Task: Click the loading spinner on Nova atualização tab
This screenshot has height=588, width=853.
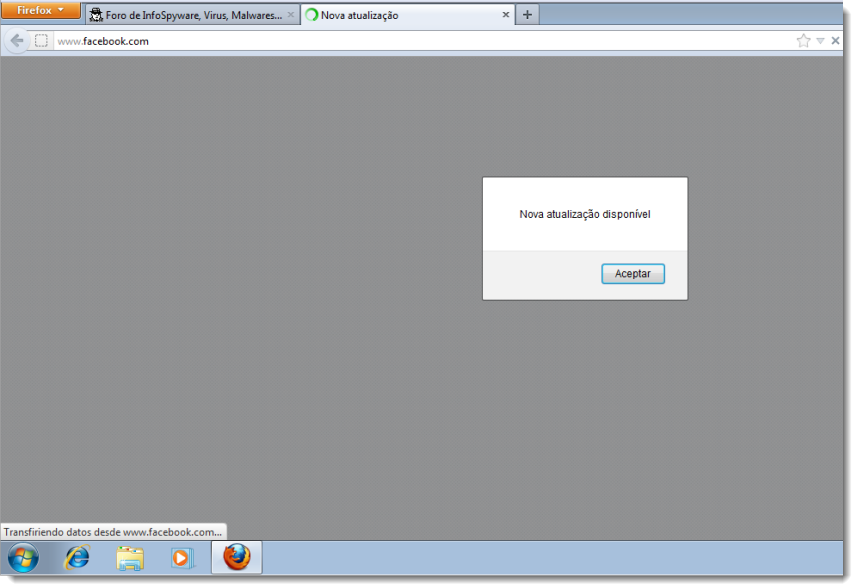Action: 312,15
